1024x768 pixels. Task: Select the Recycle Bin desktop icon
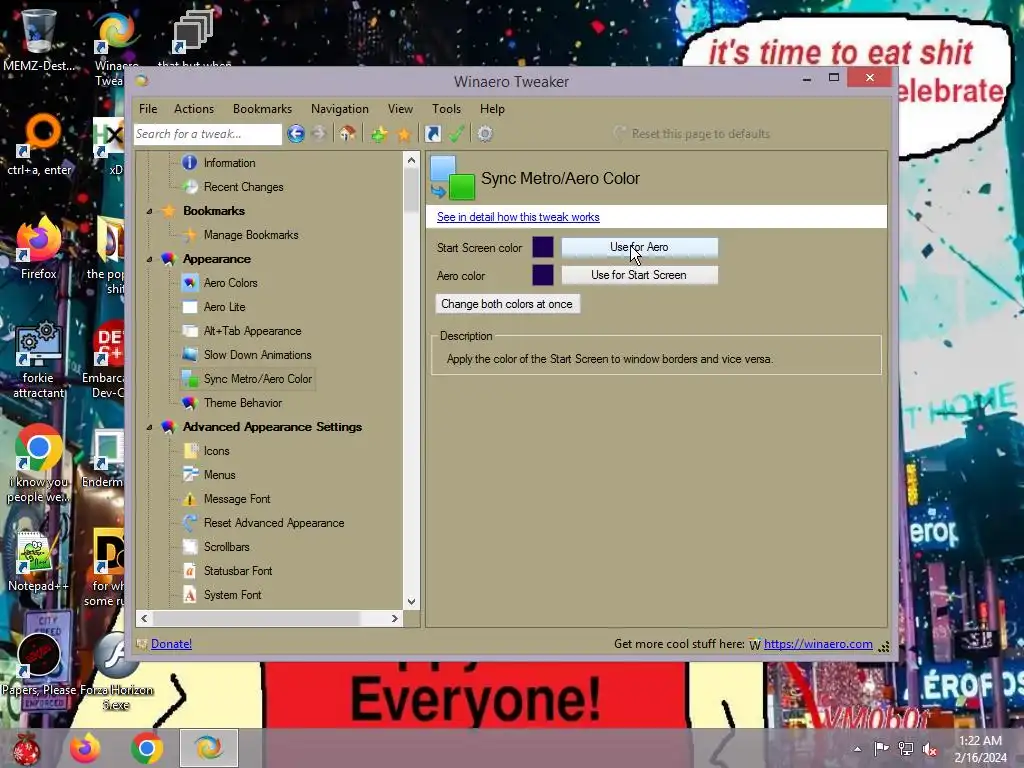coord(39,39)
